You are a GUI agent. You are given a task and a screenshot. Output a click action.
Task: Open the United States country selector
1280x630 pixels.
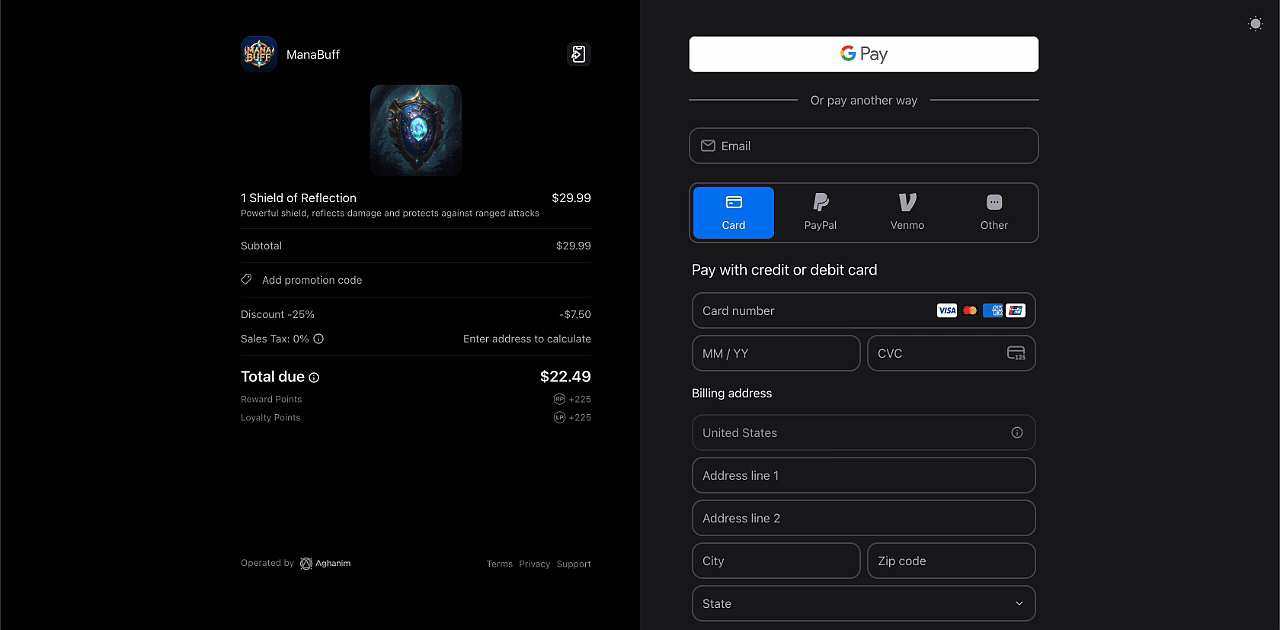850,433
